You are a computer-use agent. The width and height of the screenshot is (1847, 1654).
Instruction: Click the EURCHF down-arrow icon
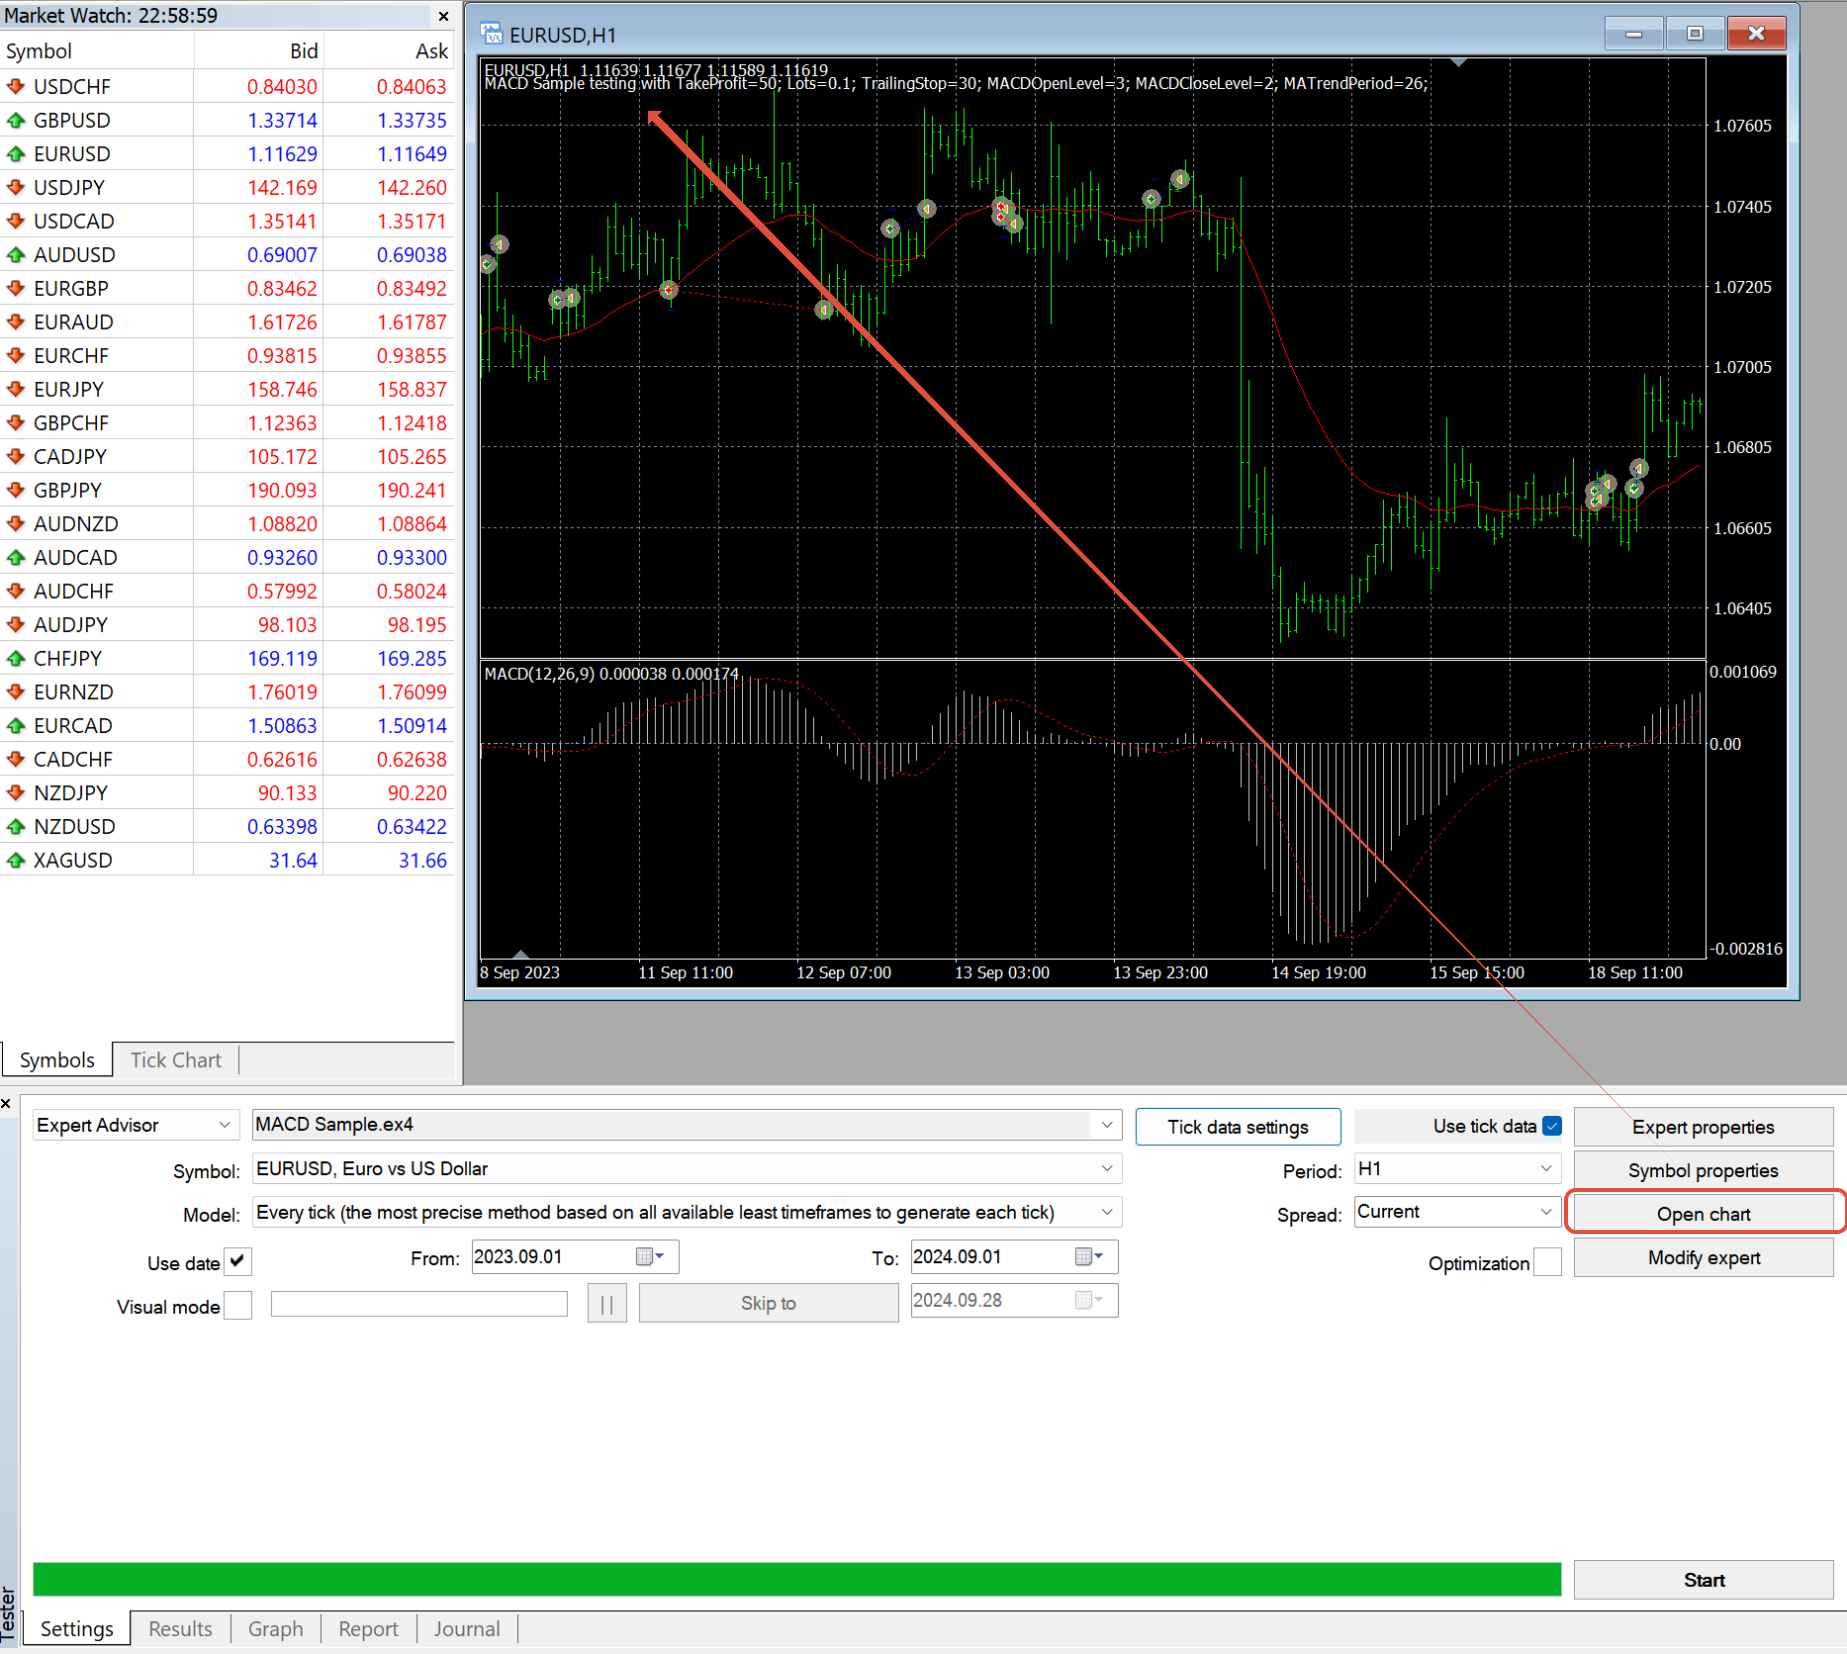[x=16, y=356]
